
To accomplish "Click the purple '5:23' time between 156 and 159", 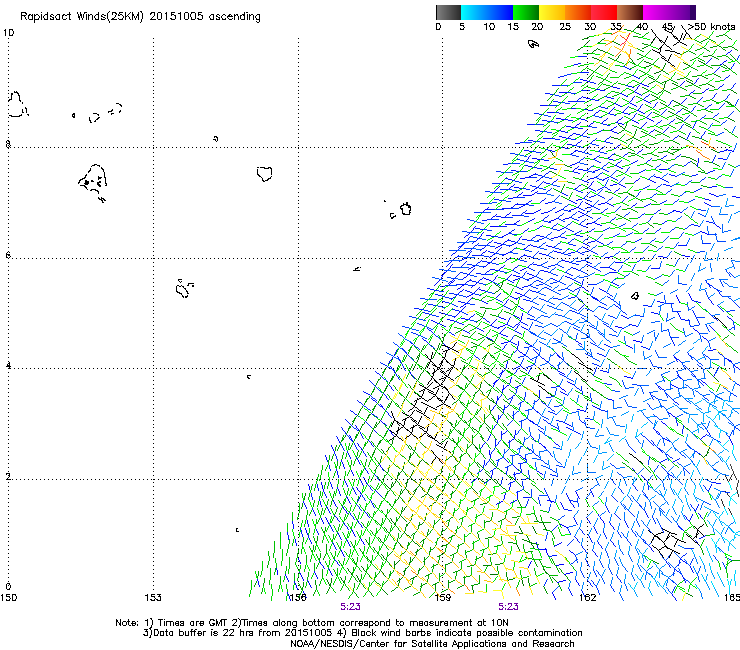I will pyautogui.click(x=350, y=607).
